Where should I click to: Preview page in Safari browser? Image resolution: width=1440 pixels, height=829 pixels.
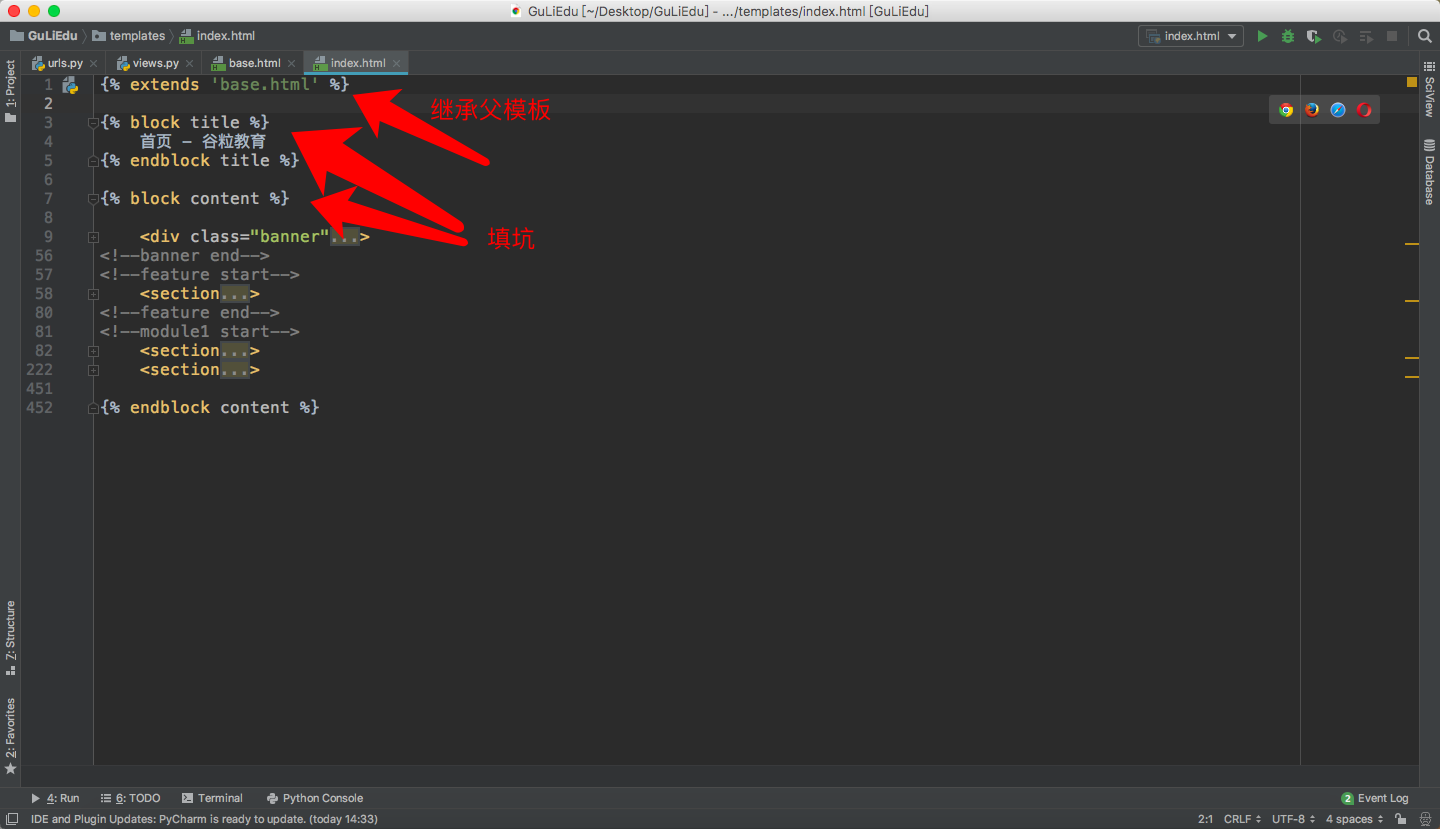(x=1338, y=110)
